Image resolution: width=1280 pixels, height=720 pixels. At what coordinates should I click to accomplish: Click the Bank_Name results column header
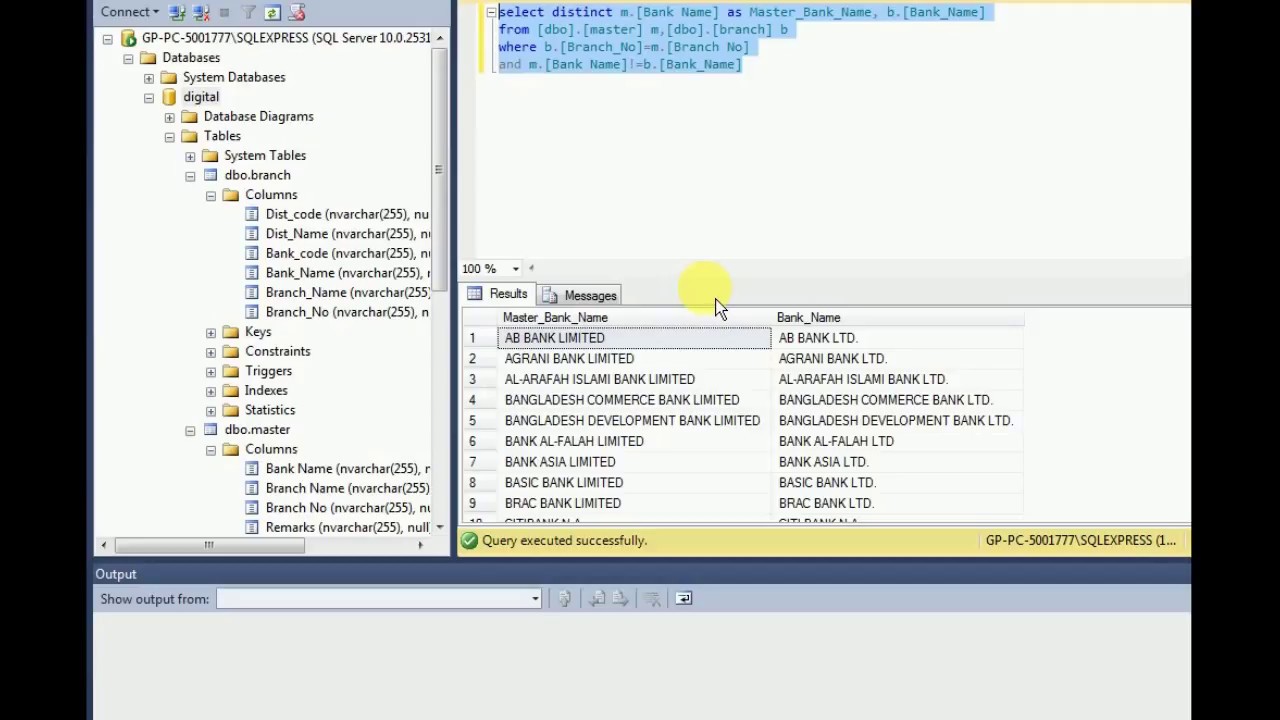897,318
